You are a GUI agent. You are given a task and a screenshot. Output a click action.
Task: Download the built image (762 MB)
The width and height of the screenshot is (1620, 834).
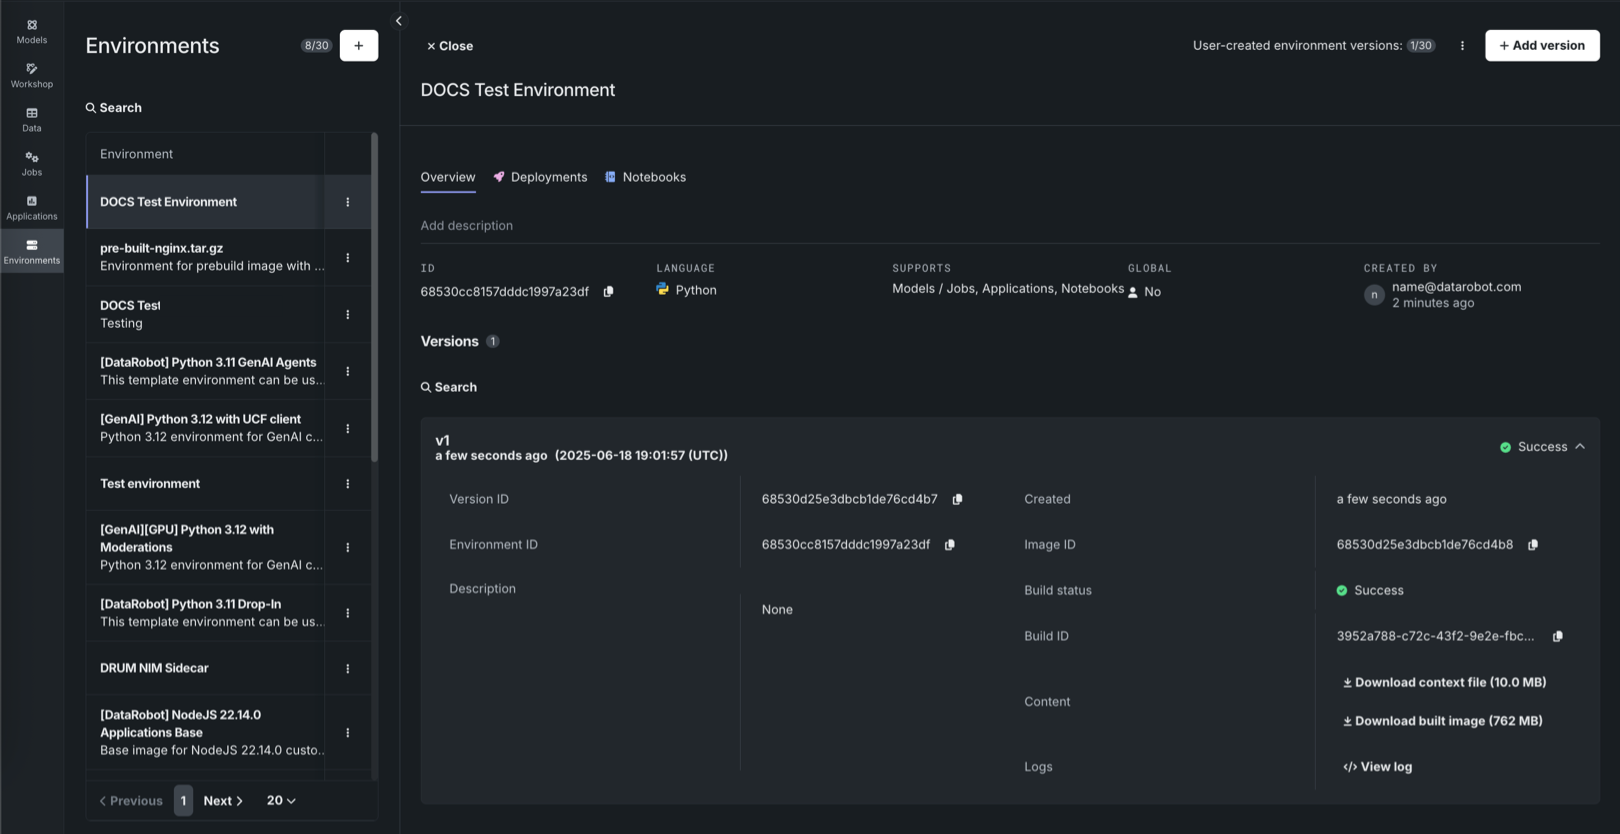click(1442, 721)
